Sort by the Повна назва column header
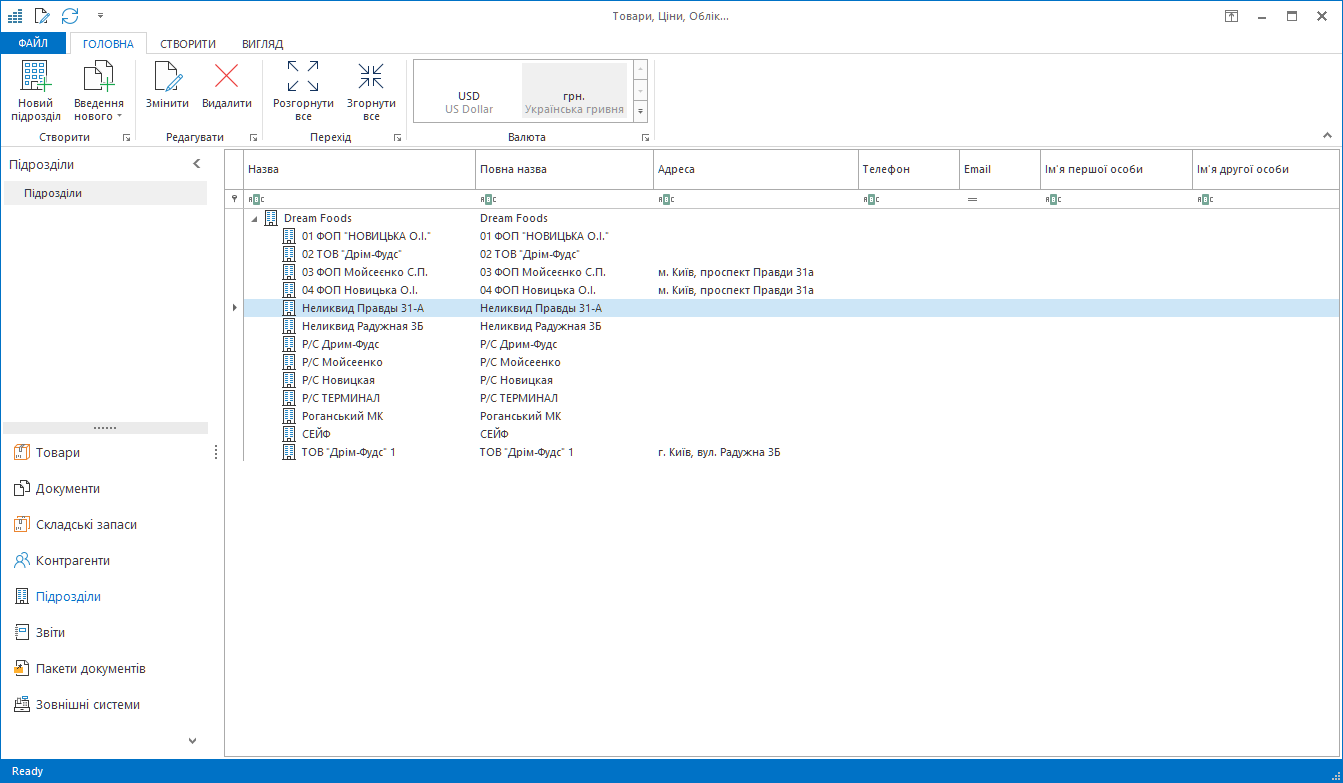The width and height of the screenshot is (1343, 783). point(564,170)
